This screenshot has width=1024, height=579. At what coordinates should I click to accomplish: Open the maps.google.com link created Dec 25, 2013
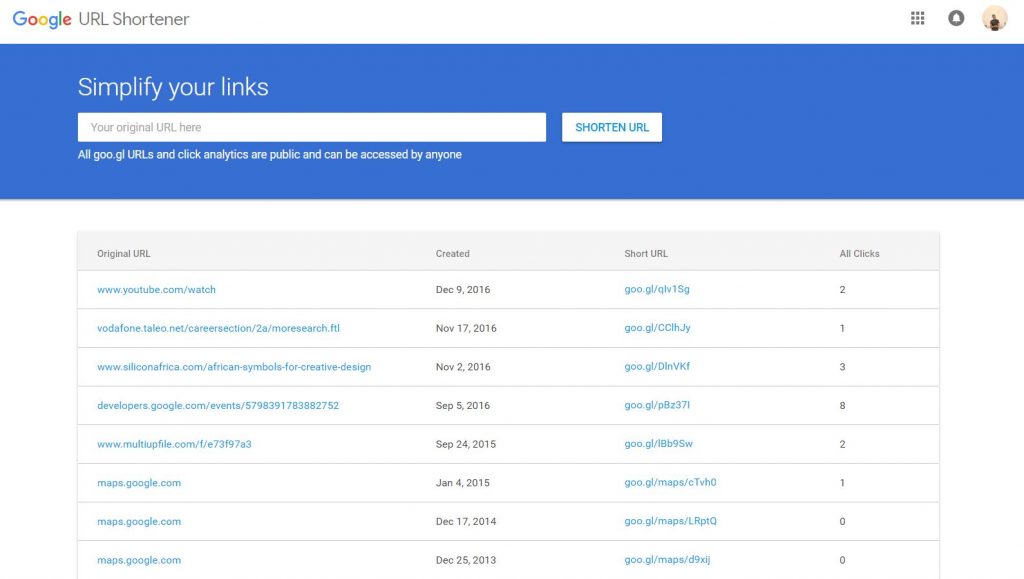[139, 560]
